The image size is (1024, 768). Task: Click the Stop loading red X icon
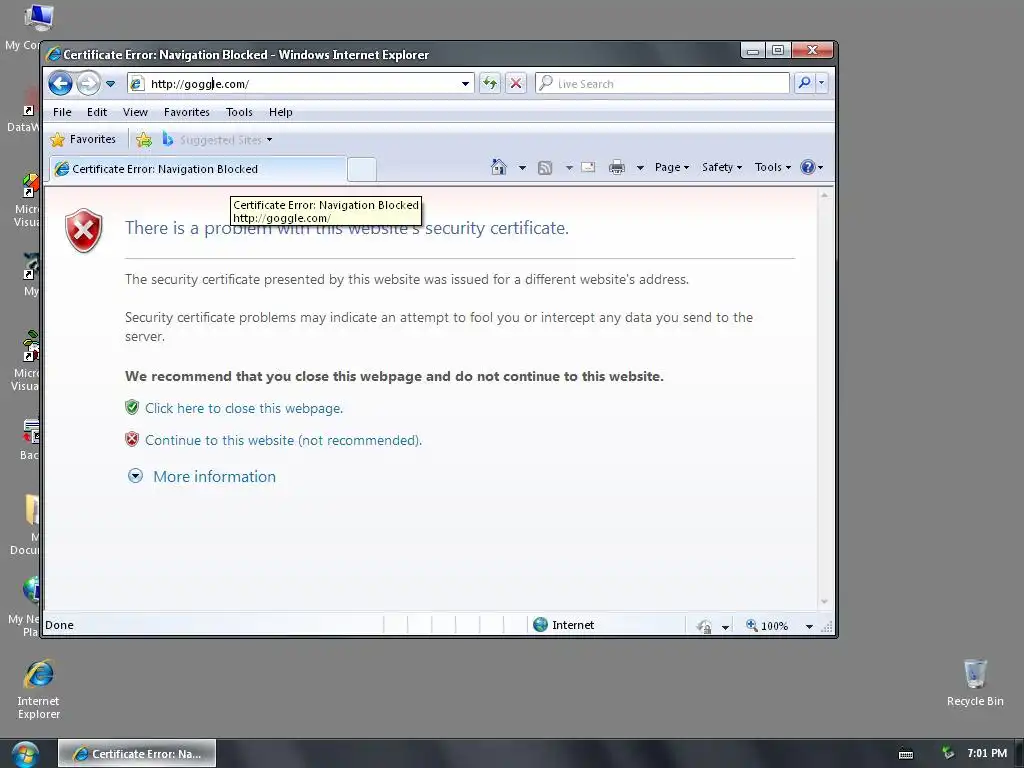click(516, 84)
